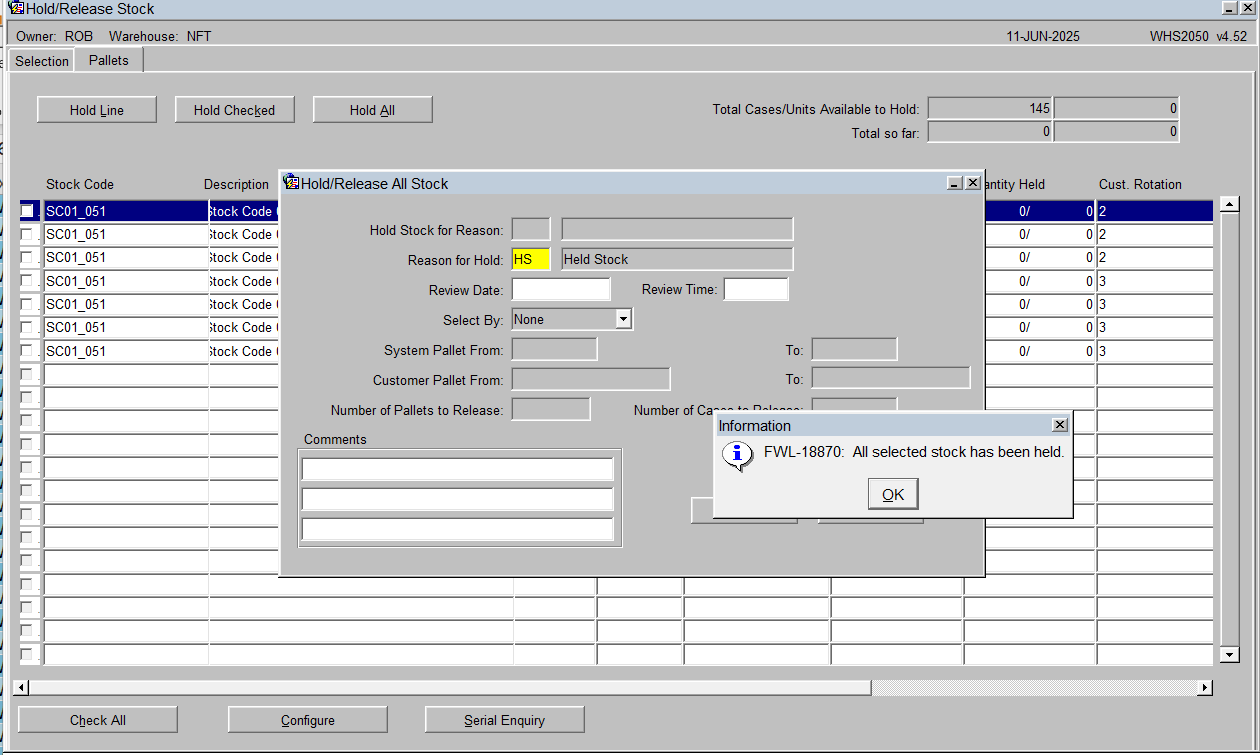Tick the checkbox on the last empty row
Screen dimensions: 1260x755
28,655
